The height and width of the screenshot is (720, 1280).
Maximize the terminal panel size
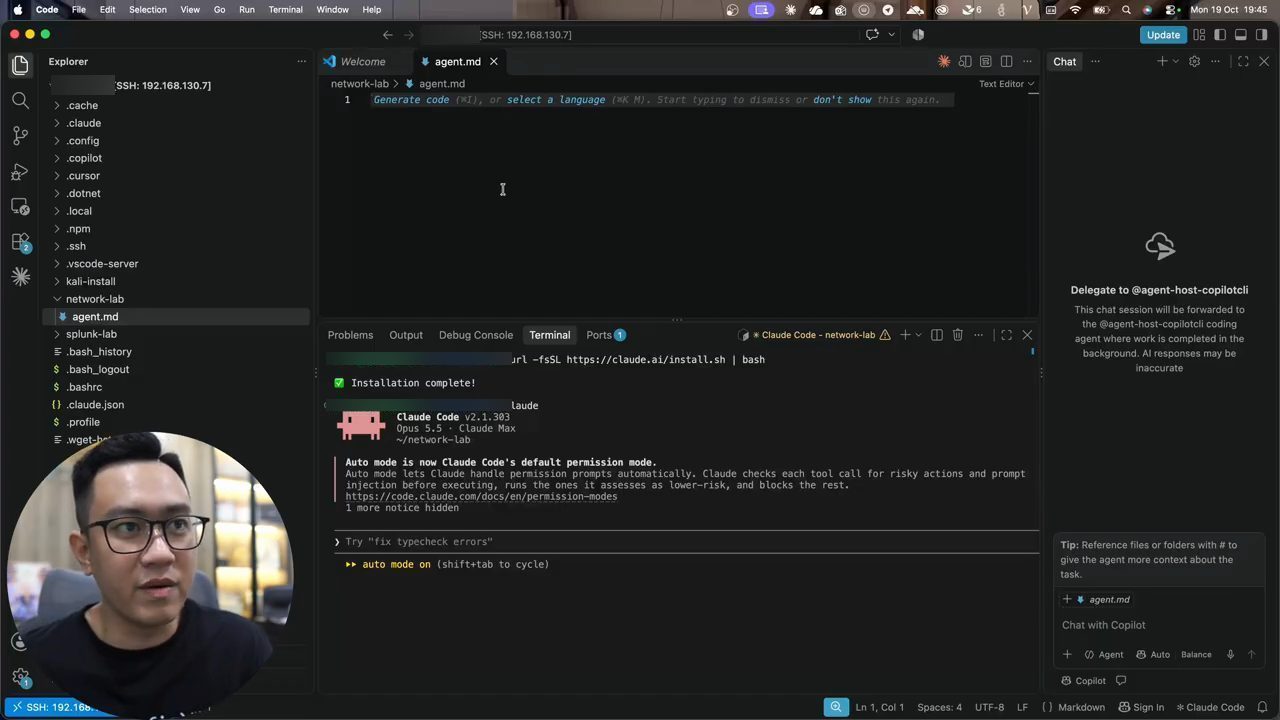[1006, 335]
